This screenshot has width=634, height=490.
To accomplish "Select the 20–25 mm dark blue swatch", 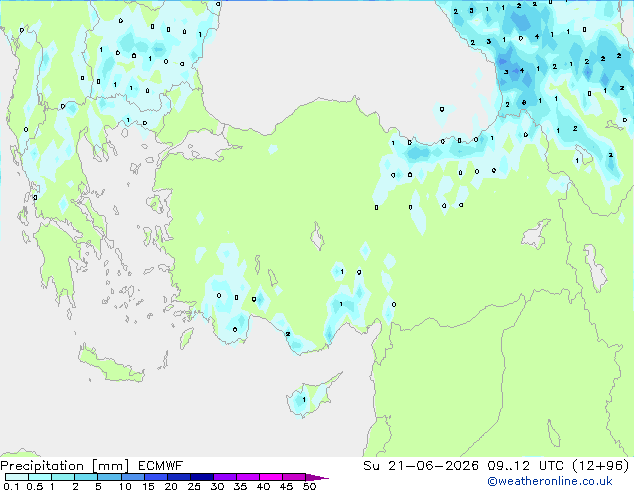I will (178, 477).
